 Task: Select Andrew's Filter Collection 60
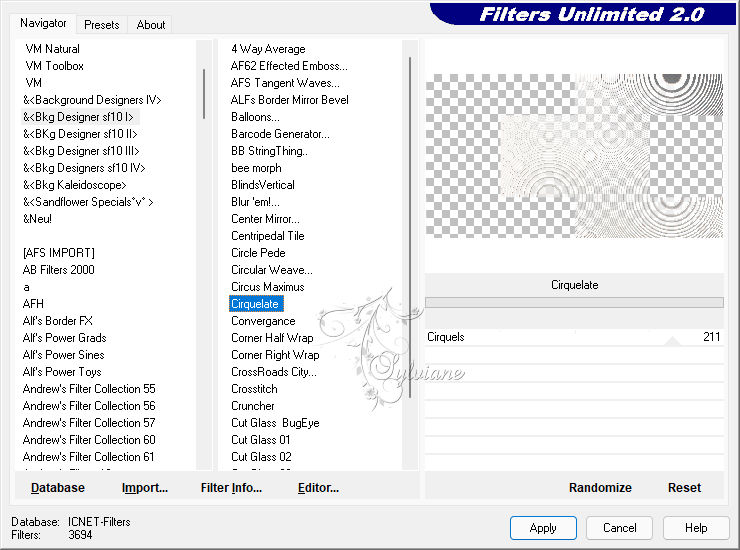click(89, 440)
